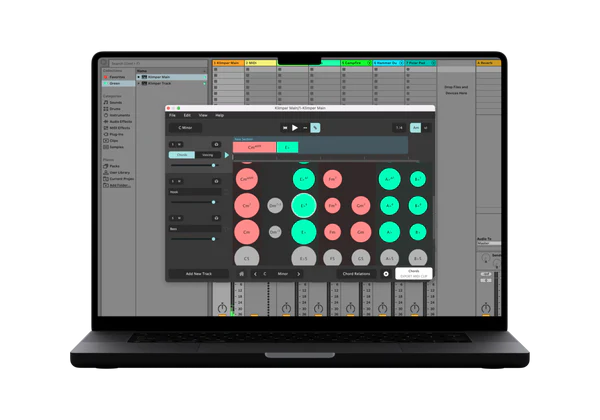Open the C Minor key dropdown

pos(187,127)
